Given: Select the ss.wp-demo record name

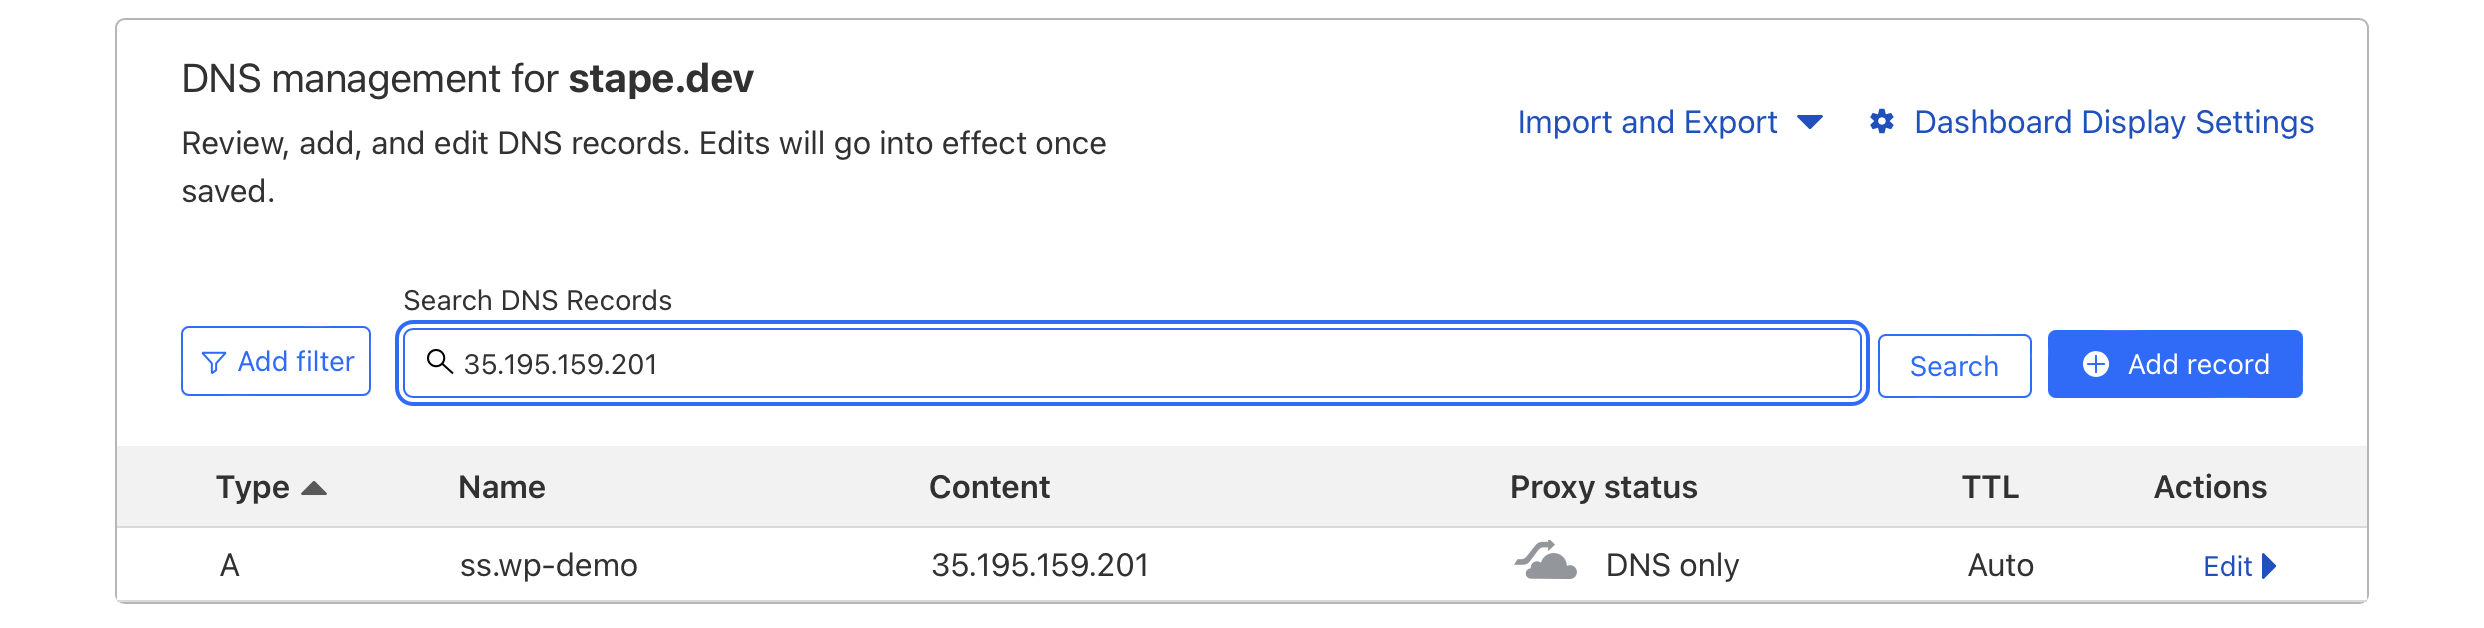Looking at the screenshot, I should tap(548, 565).
